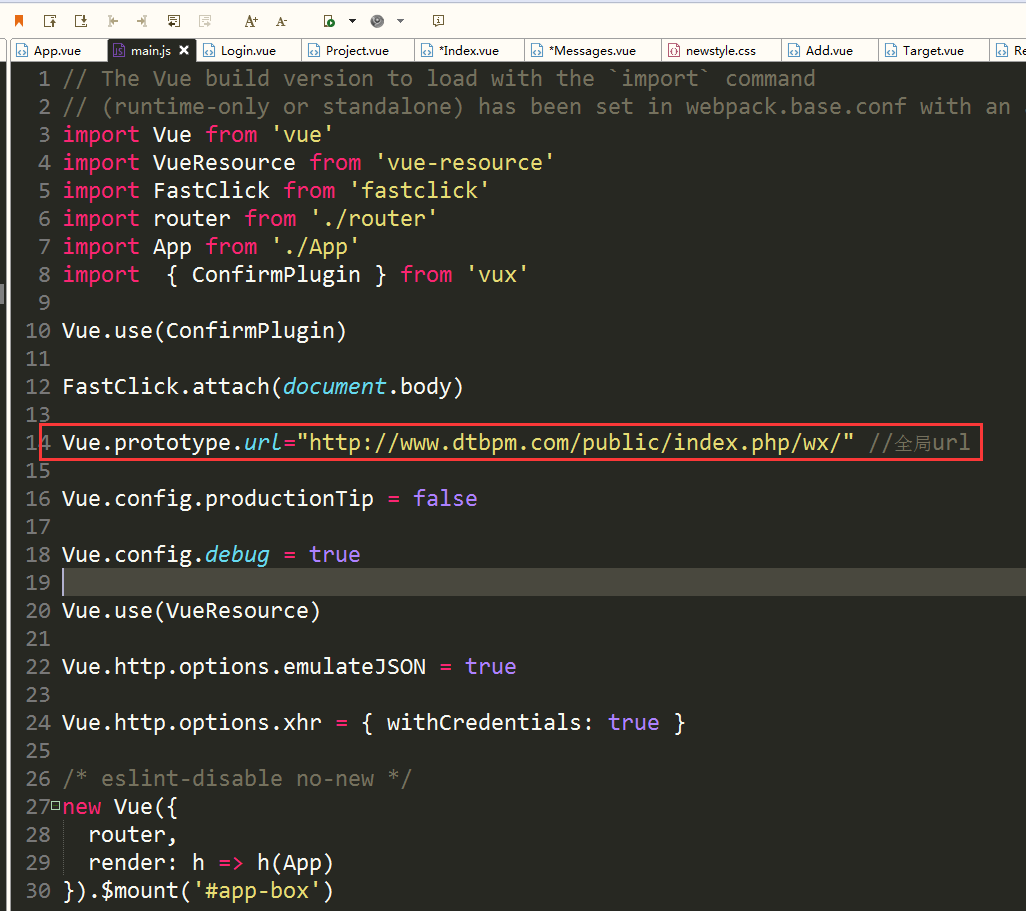Click the indent right-arrow toolbar icon
This screenshot has width=1026, height=911.
[142, 21]
